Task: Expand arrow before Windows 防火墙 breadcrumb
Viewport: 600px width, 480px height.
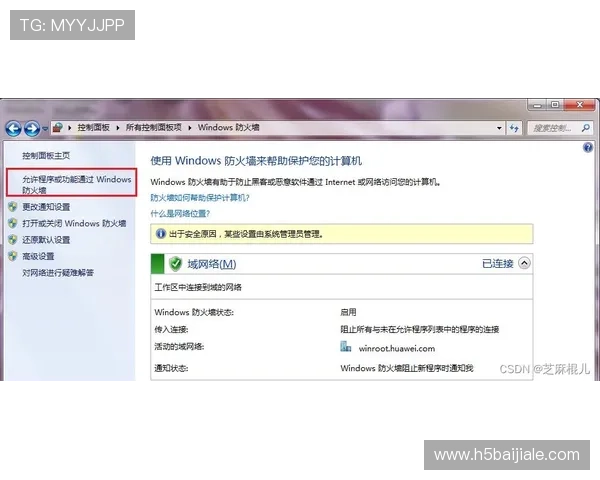Action: pos(189,128)
